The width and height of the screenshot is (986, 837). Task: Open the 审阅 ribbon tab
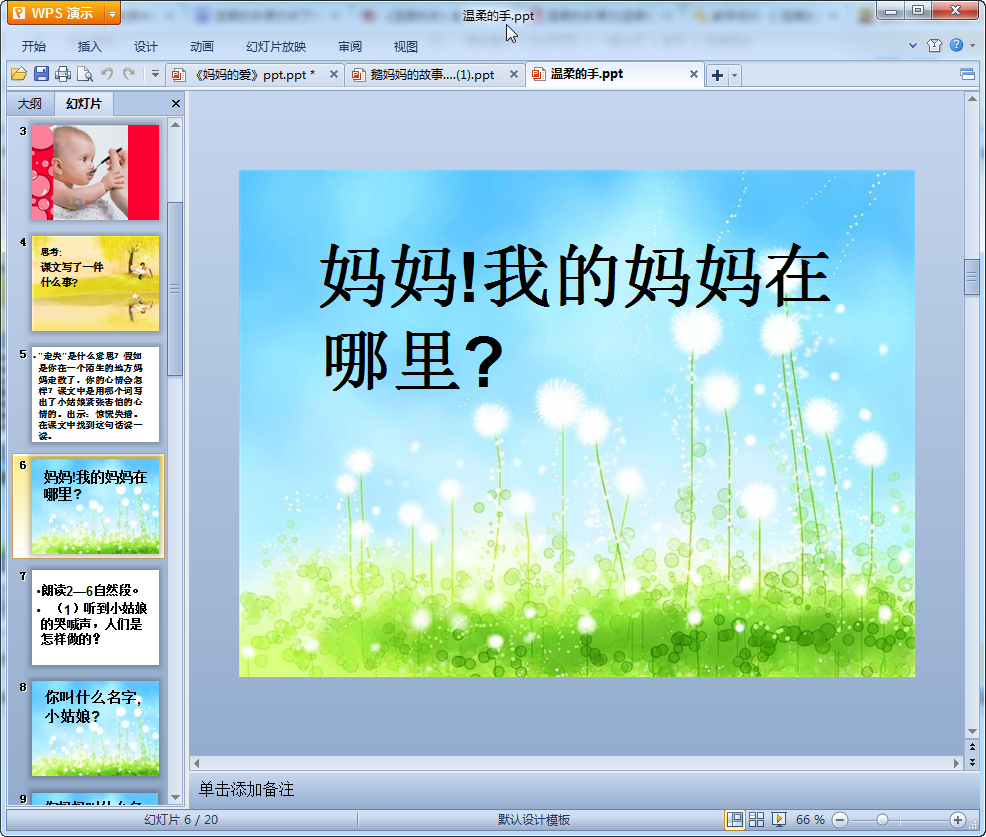pyautogui.click(x=350, y=47)
